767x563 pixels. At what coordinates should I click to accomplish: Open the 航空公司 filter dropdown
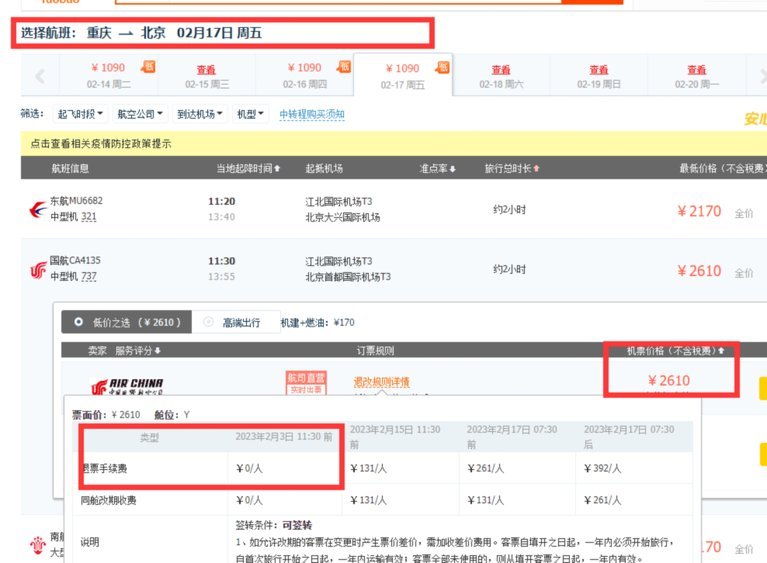tap(140, 114)
